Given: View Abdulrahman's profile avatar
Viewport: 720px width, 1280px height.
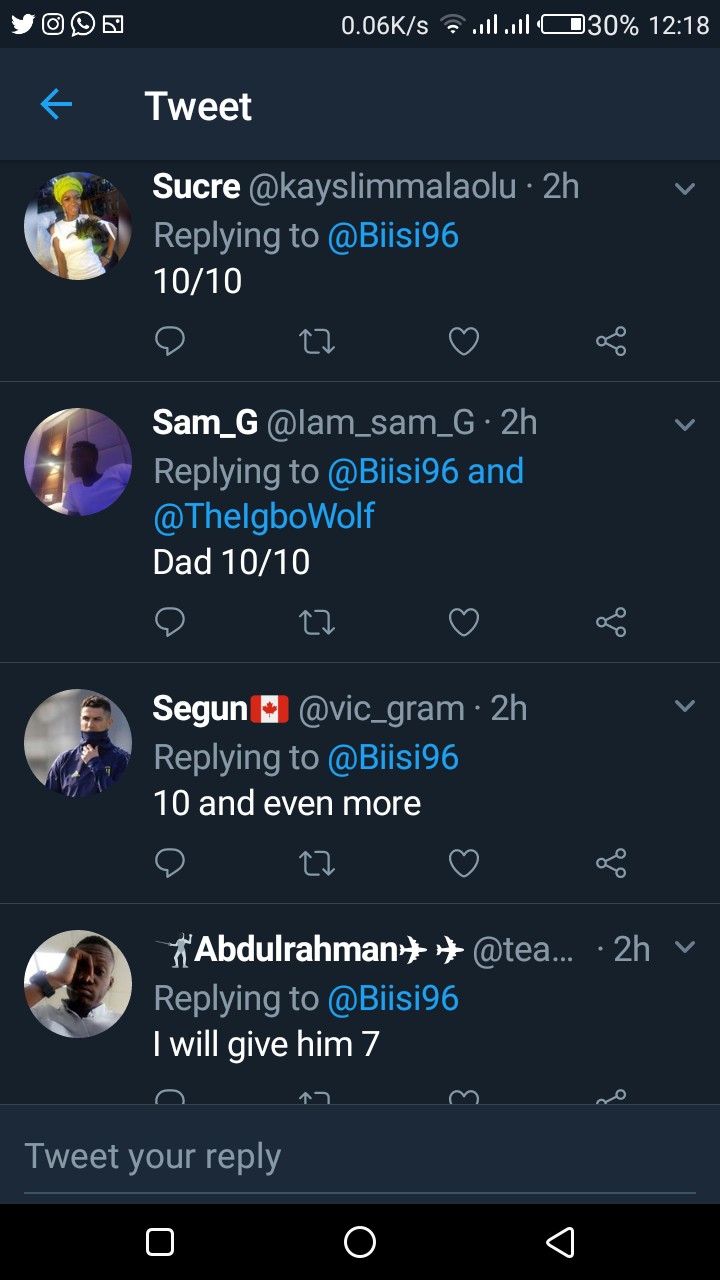Looking at the screenshot, I should click(78, 984).
